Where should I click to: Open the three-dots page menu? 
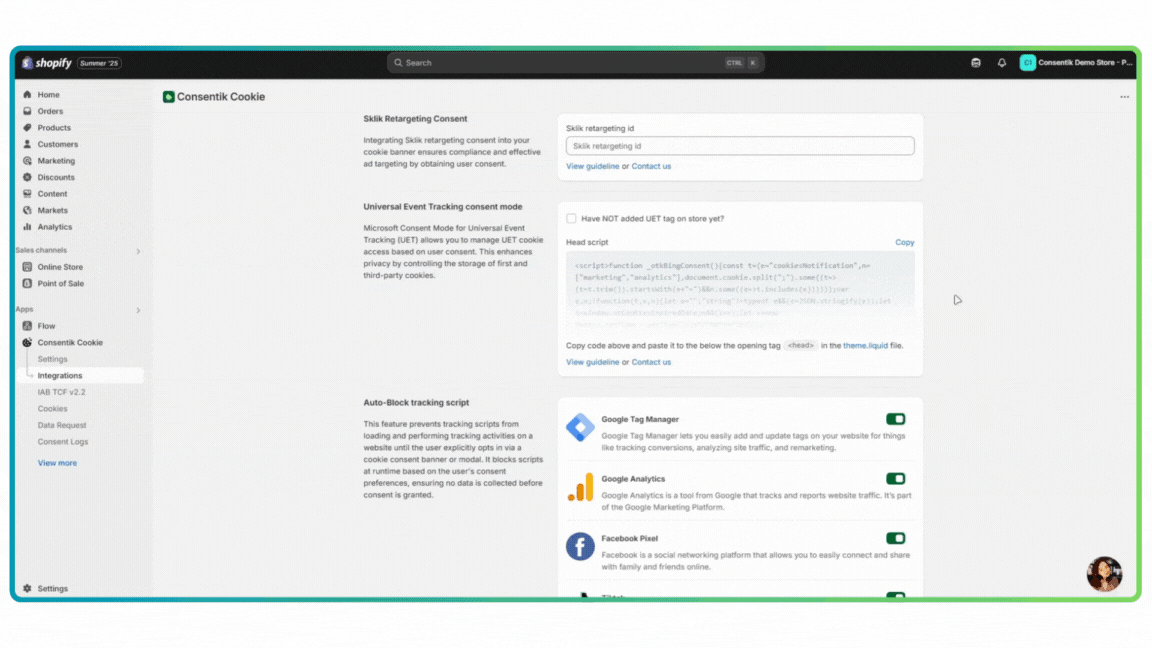[x=1124, y=97]
